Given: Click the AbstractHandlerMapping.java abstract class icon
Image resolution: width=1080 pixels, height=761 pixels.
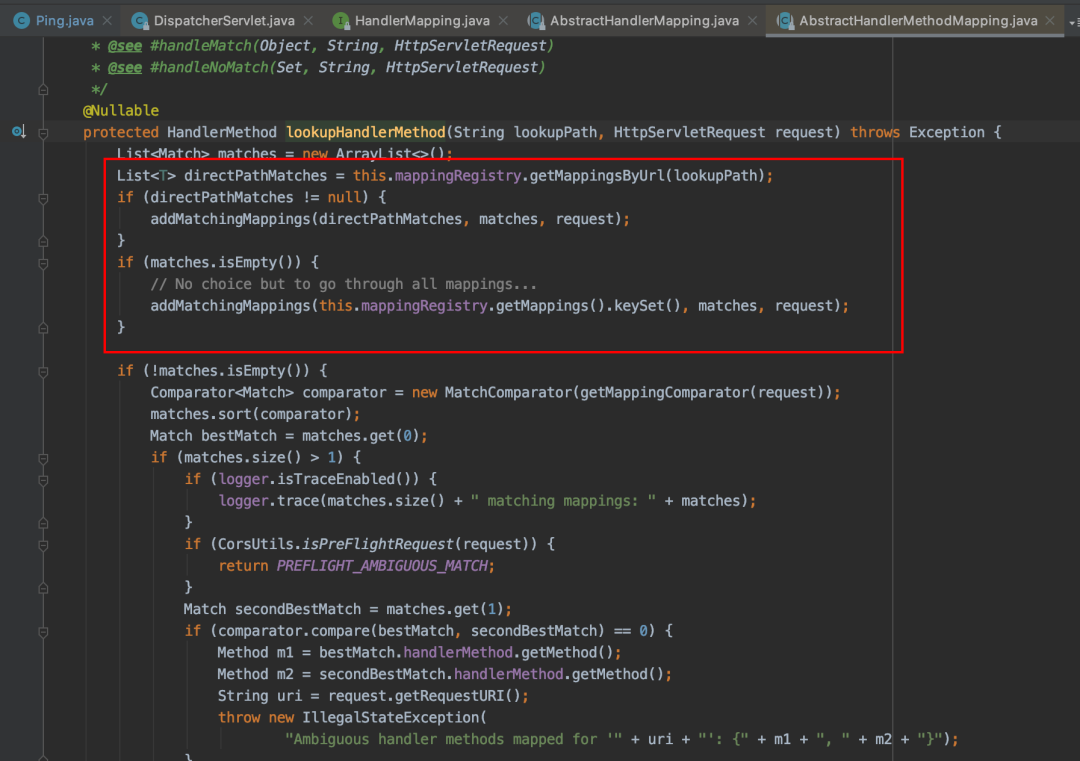Looking at the screenshot, I should 535,20.
